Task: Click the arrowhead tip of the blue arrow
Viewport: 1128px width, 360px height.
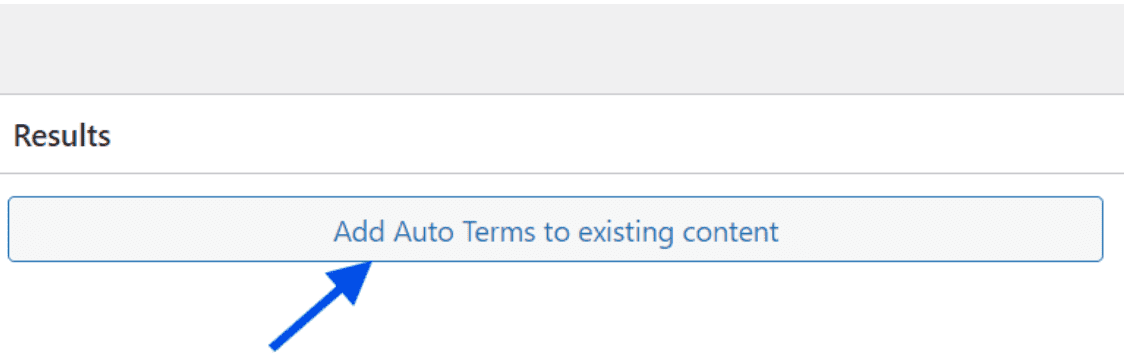Action: [365, 266]
